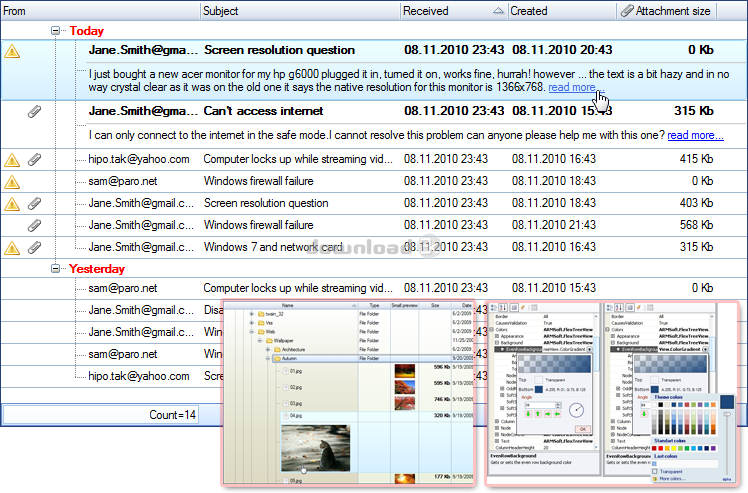Image resolution: width=748 pixels, height=493 pixels.
Task: Click small preview thumbnail of 01.jpg
Action: click(405, 371)
